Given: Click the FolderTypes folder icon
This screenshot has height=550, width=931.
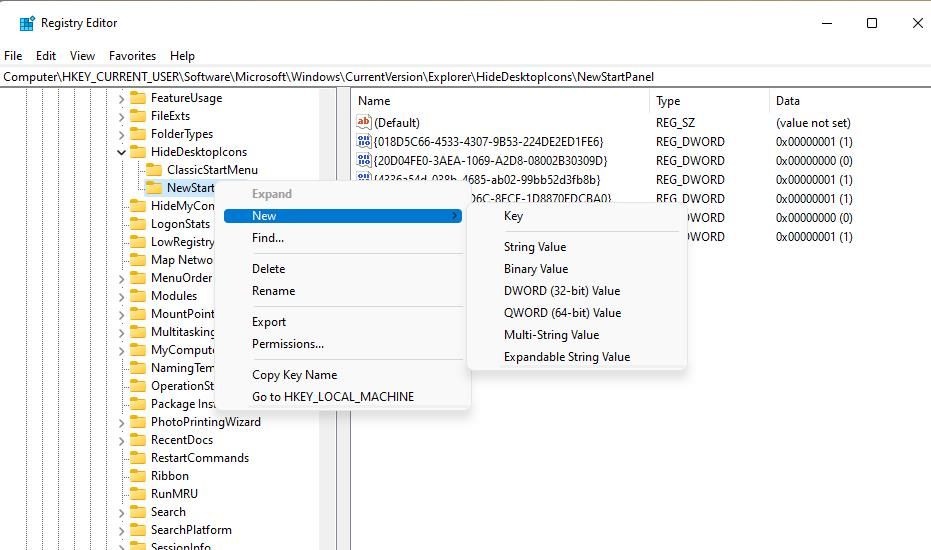Looking at the screenshot, I should (138, 134).
